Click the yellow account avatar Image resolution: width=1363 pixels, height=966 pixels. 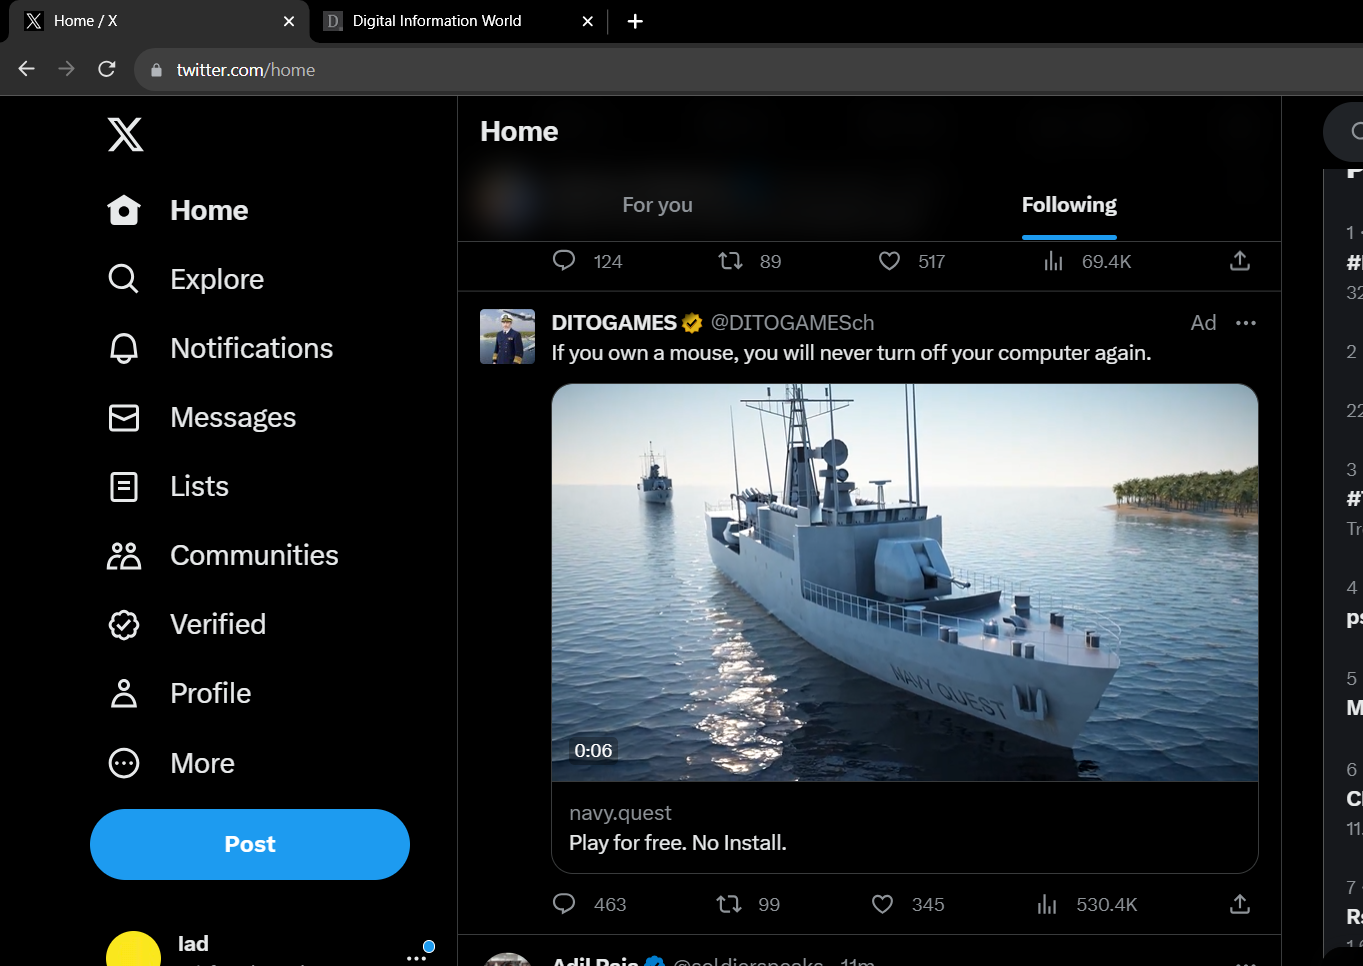point(133,950)
